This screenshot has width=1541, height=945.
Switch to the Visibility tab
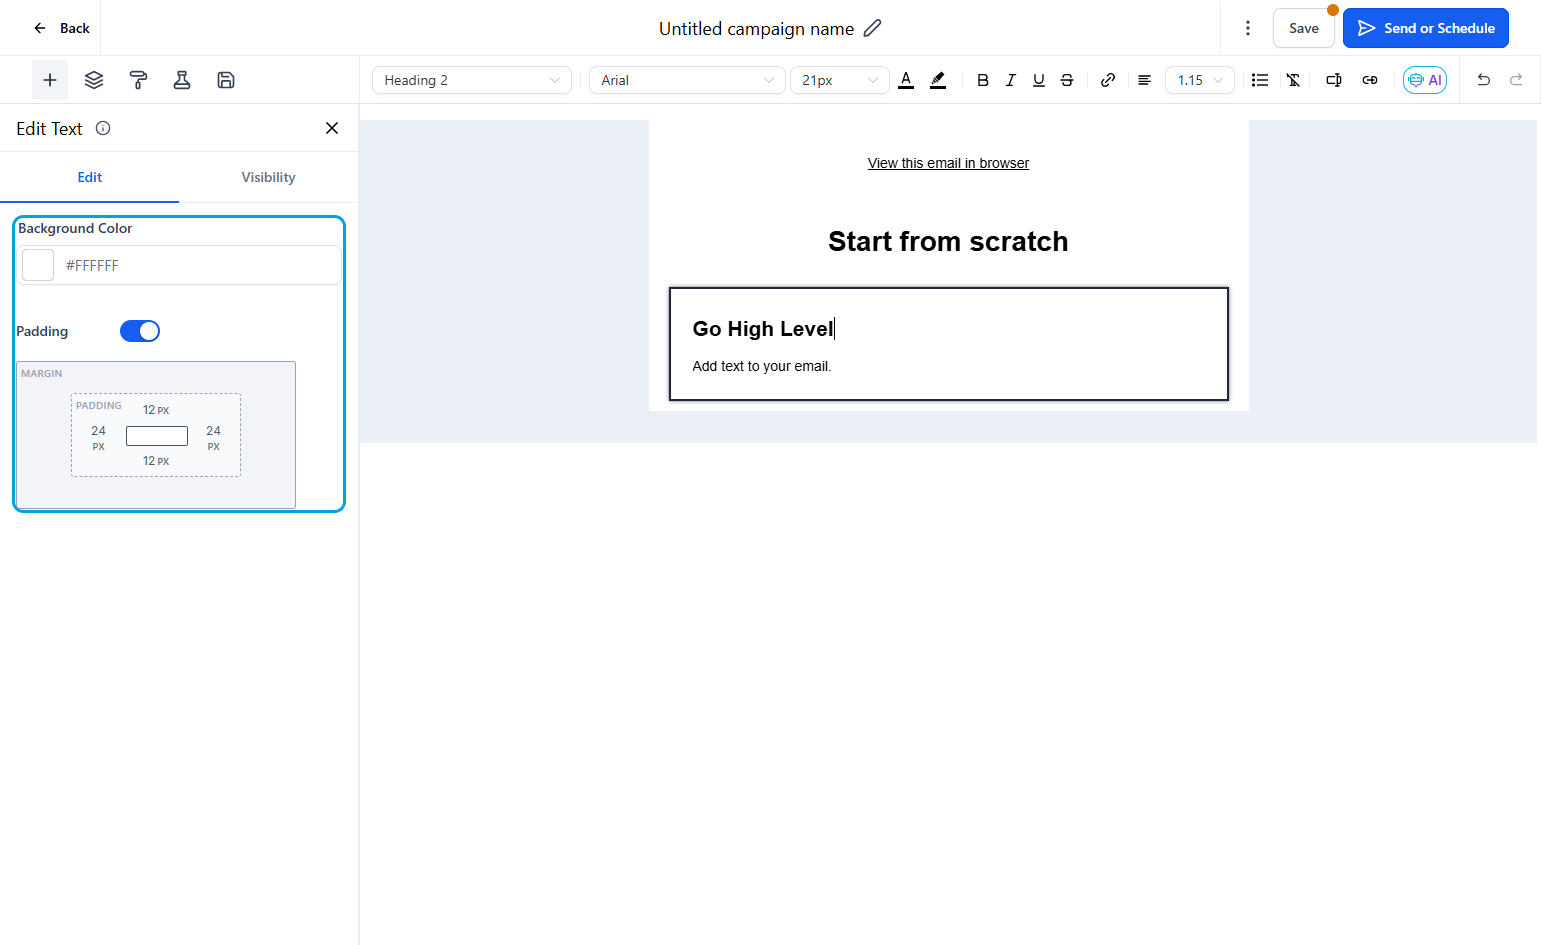coord(268,177)
